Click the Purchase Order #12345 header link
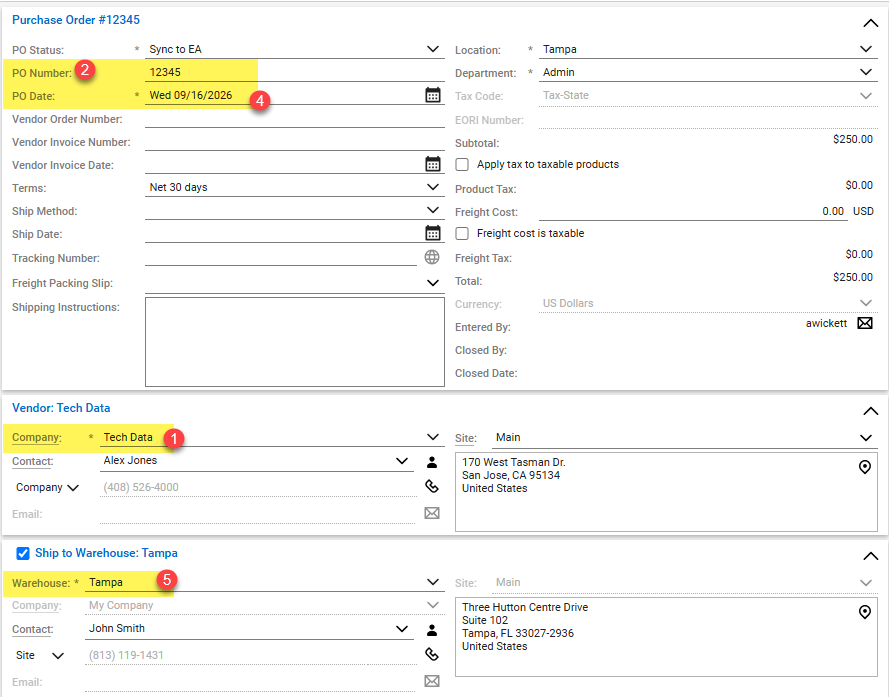The image size is (889, 697). (76, 20)
